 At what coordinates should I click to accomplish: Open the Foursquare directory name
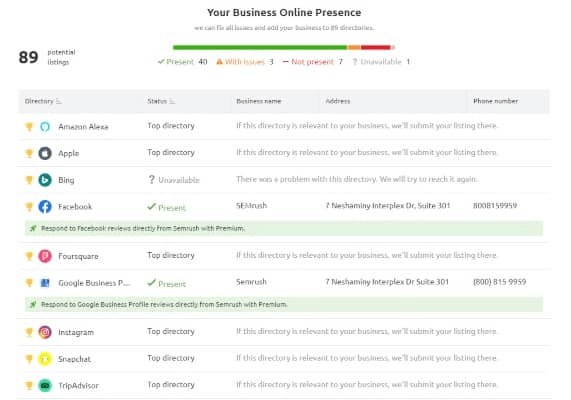coord(78,256)
